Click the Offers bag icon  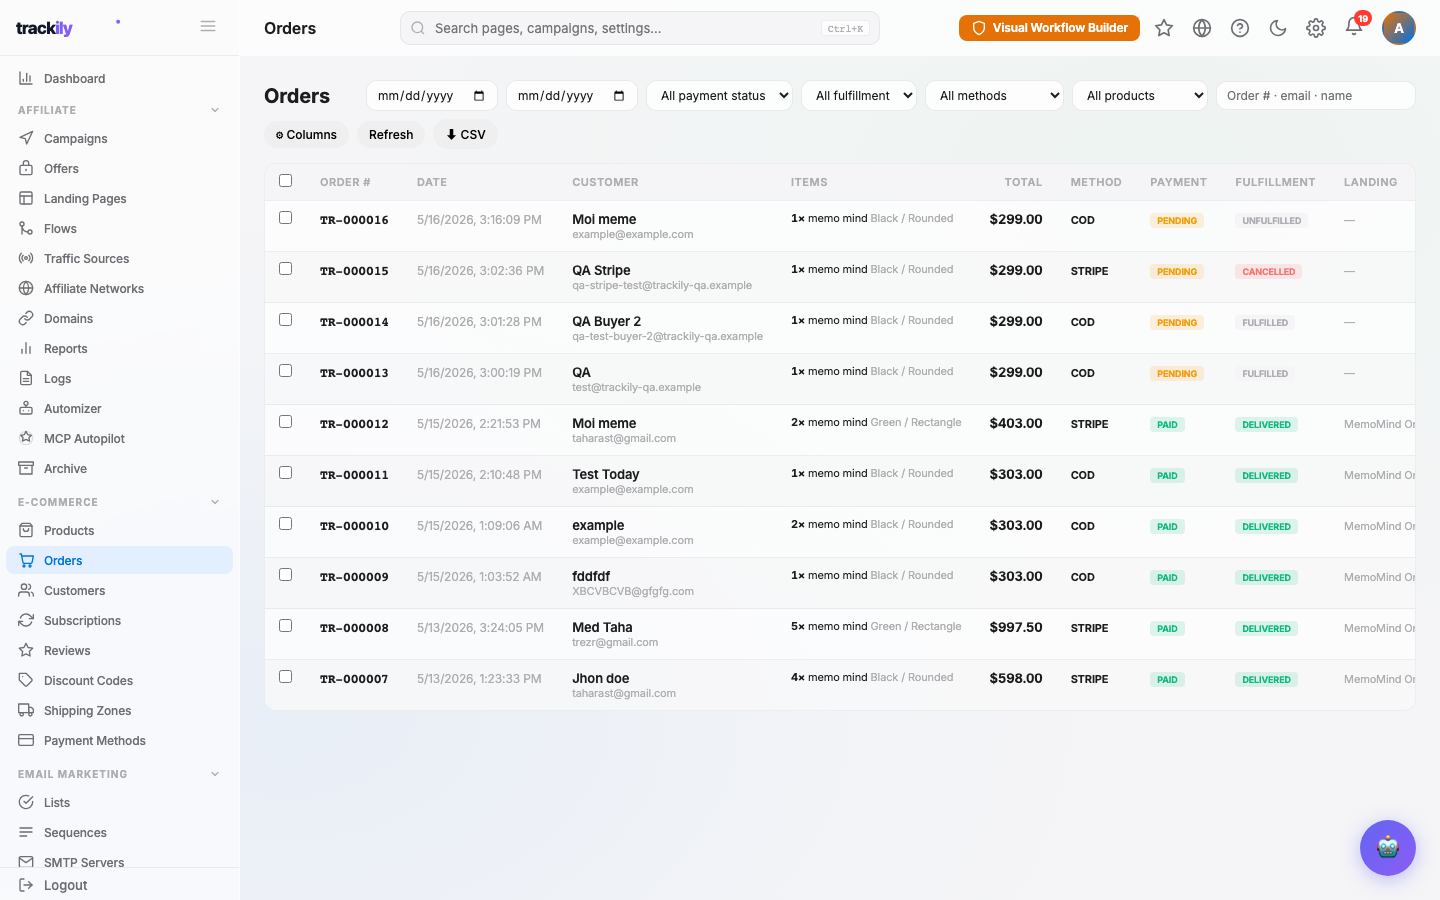click(x=26, y=168)
